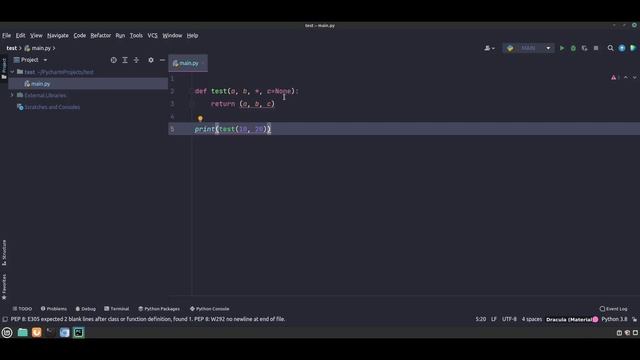Change the 4 spaces indent setting
This screenshot has width=640, height=360.
coord(532,319)
